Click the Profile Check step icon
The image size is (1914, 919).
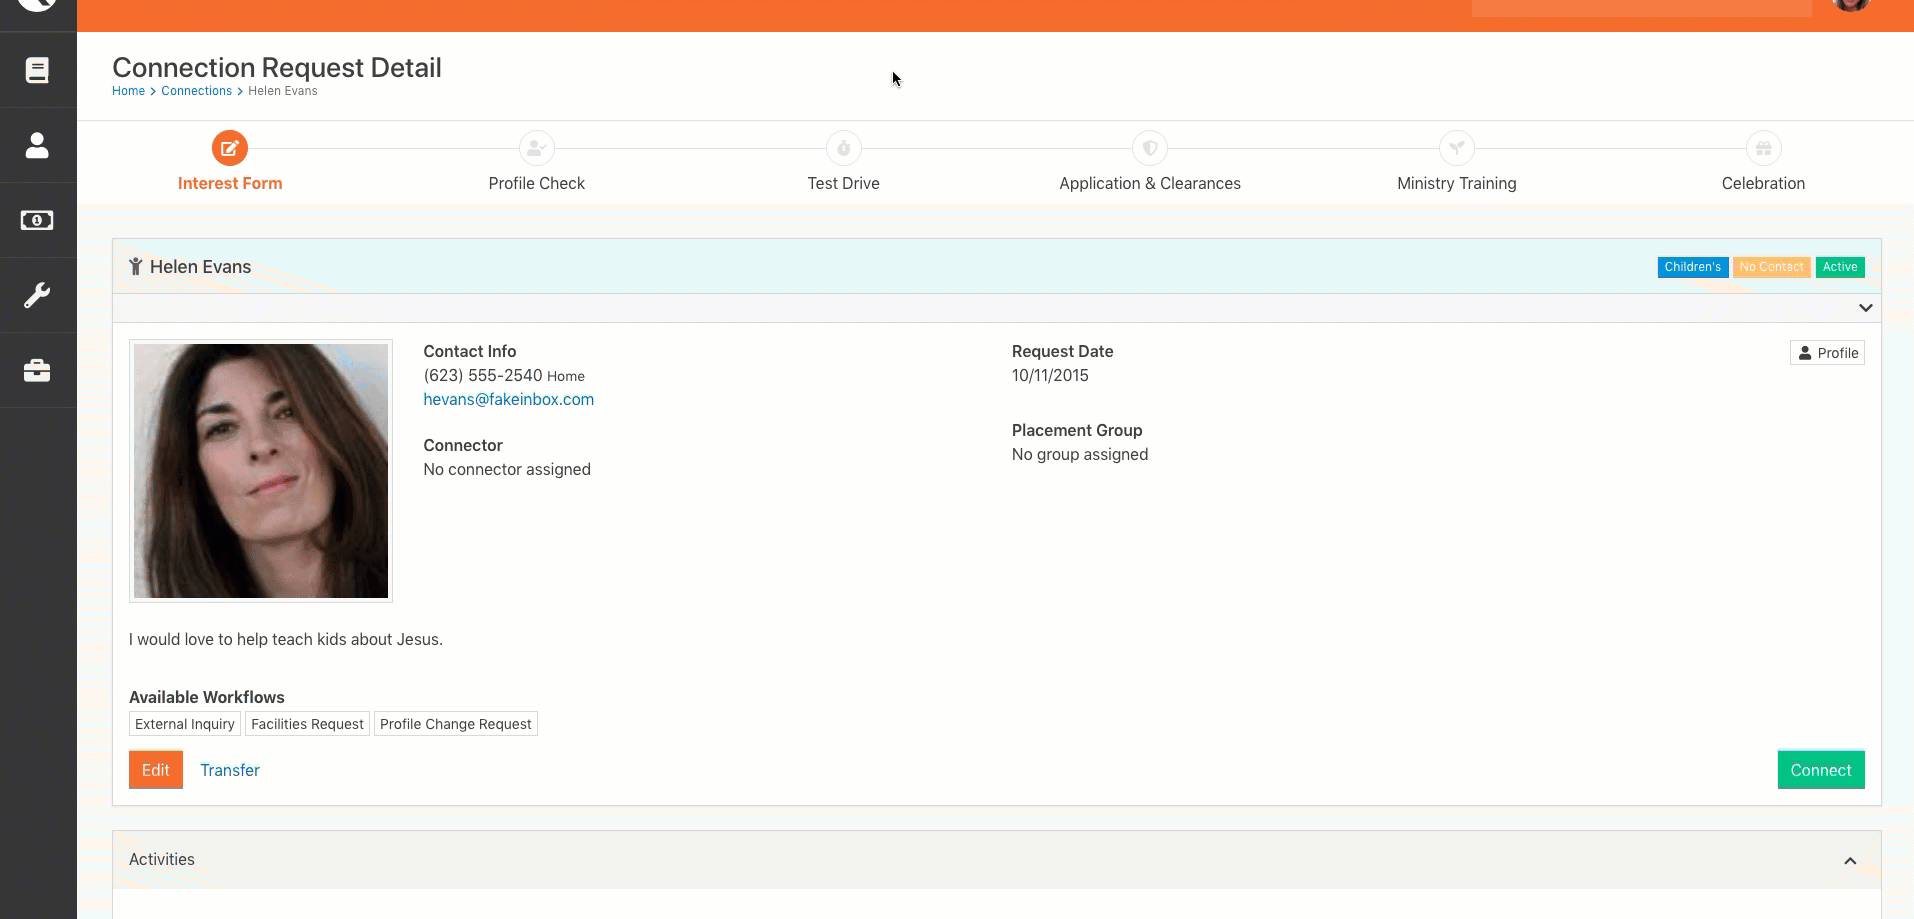point(537,148)
